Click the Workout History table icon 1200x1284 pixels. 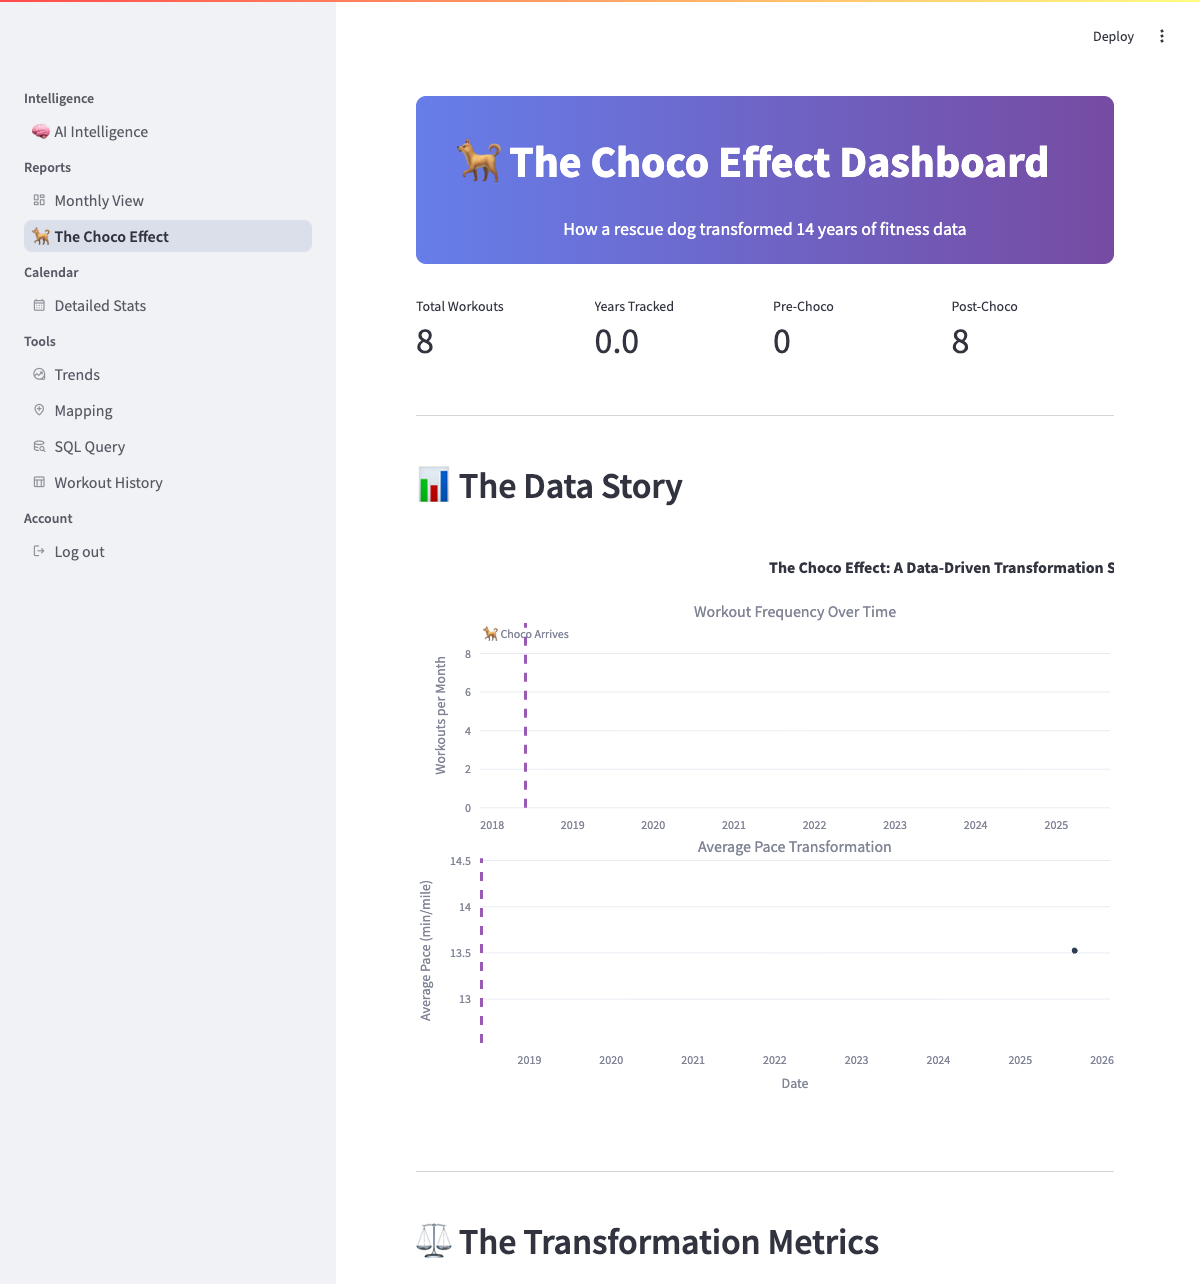pyautogui.click(x=39, y=482)
